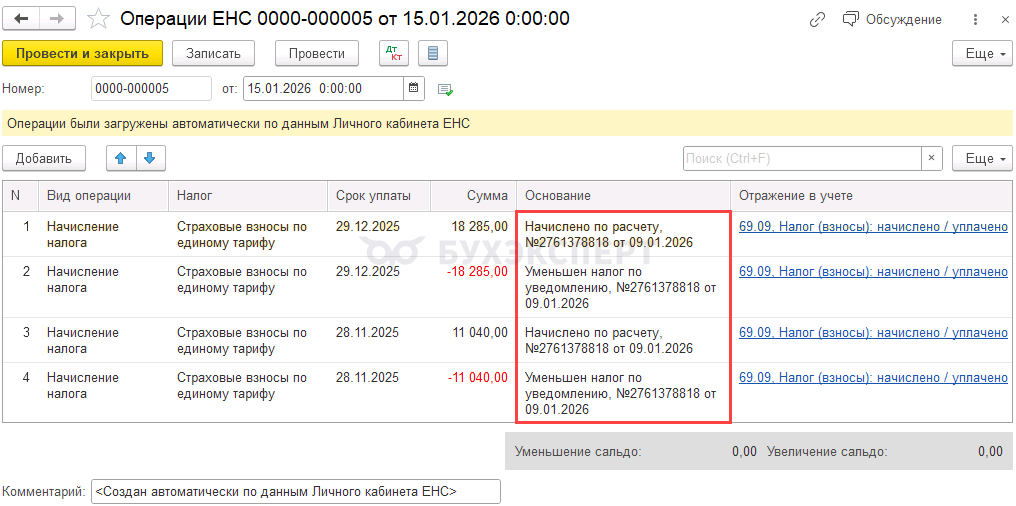Screen dimensions: 1016x506
Task: Open the 69.09 link in row 4
Action: (873, 378)
